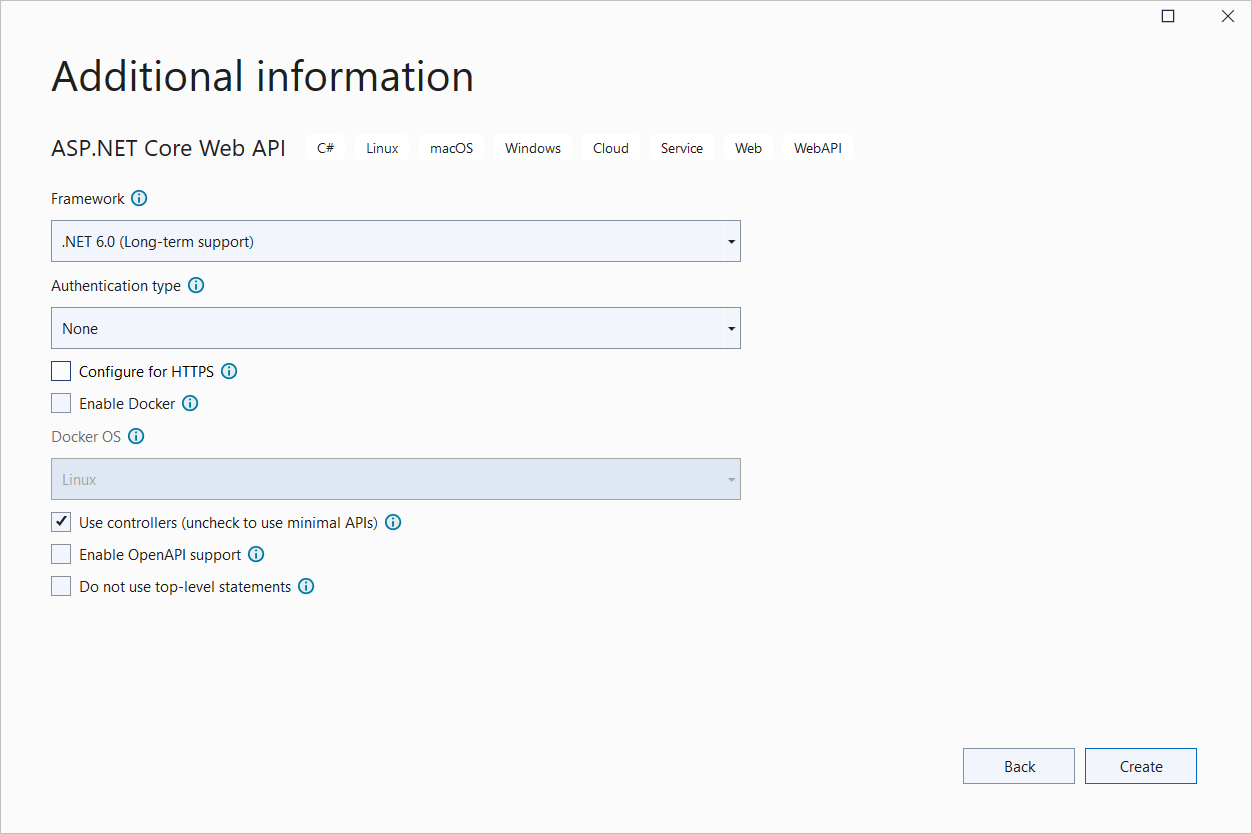This screenshot has height=834, width=1252.
Task: Click the info icon next to Framework
Action: tap(139, 198)
